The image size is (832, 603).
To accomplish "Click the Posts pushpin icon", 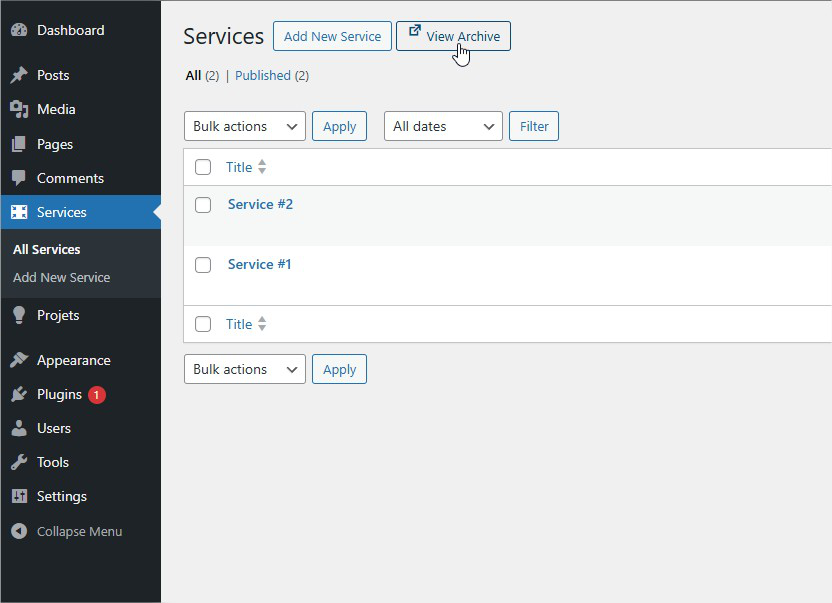I will 19,75.
